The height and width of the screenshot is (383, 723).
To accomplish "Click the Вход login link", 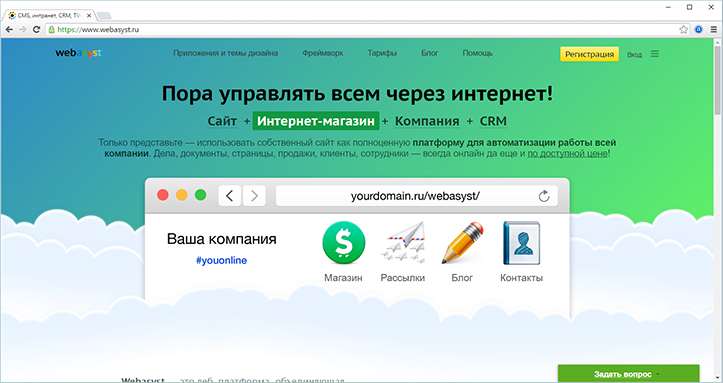I will pyautogui.click(x=634, y=54).
